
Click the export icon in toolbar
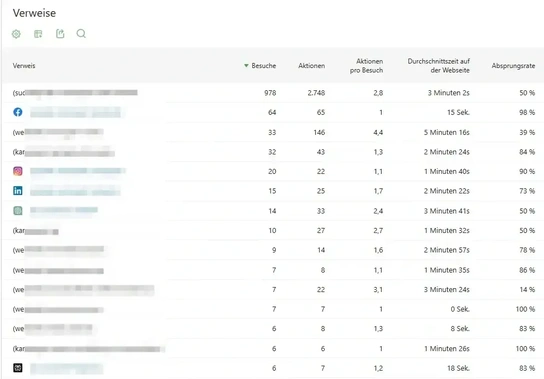click(x=60, y=34)
